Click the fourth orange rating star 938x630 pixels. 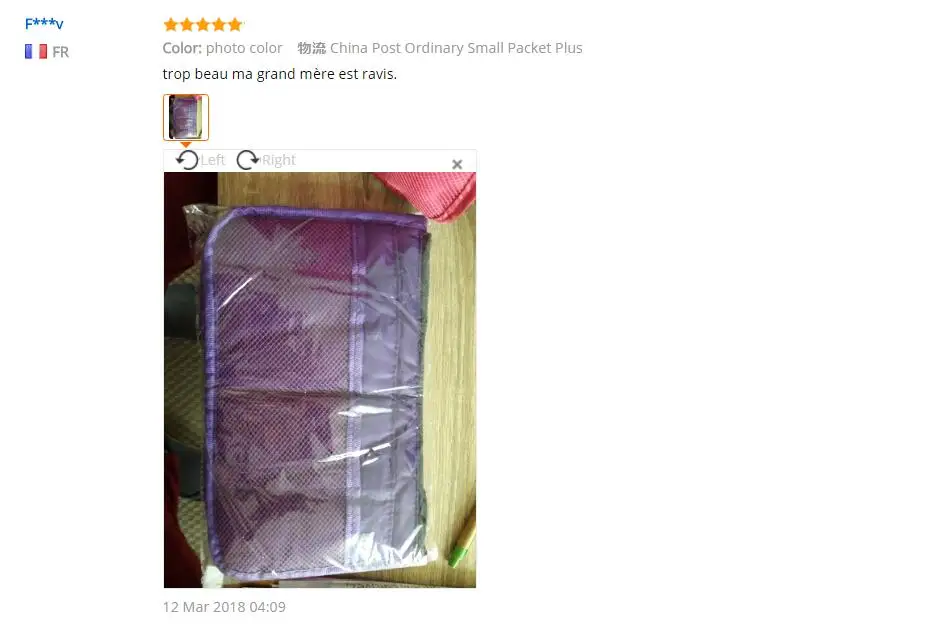(219, 25)
